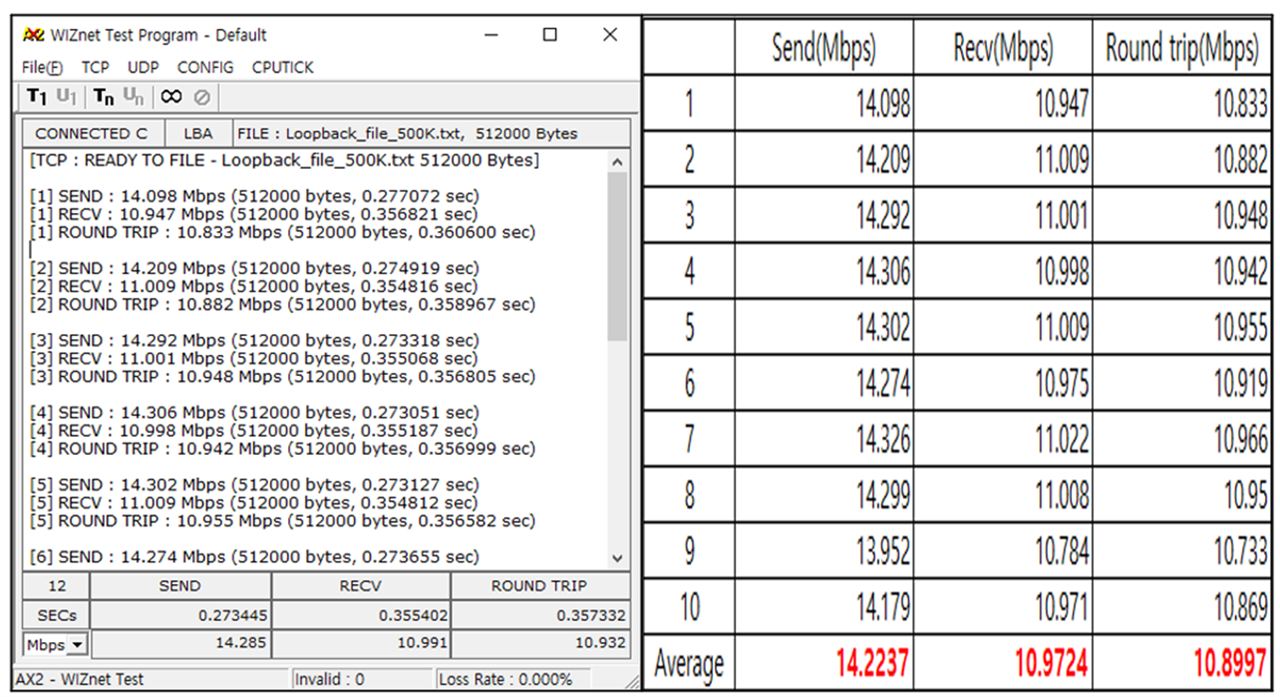Click the ROUND TRIP column header in summary
Screen dimensions: 1280x697
click(x=540, y=586)
